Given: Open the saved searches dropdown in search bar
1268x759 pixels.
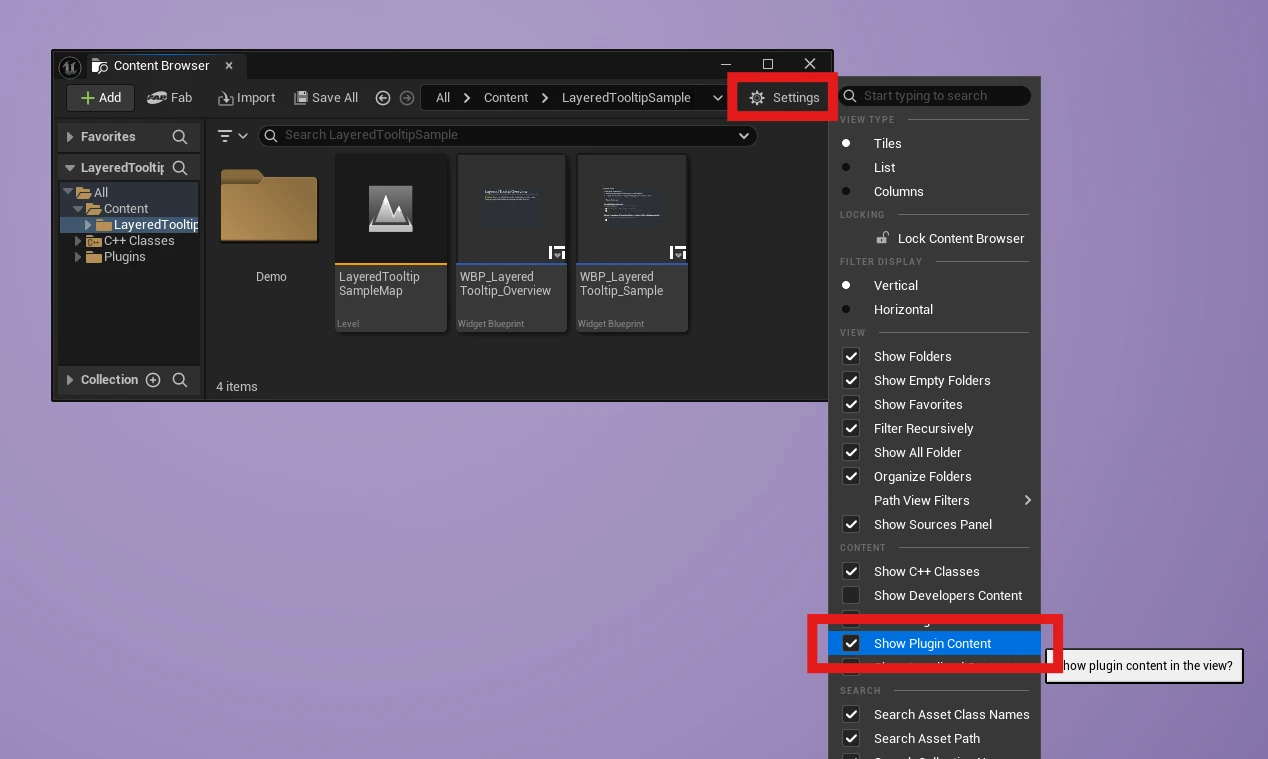Looking at the screenshot, I should (x=743, y=136).
